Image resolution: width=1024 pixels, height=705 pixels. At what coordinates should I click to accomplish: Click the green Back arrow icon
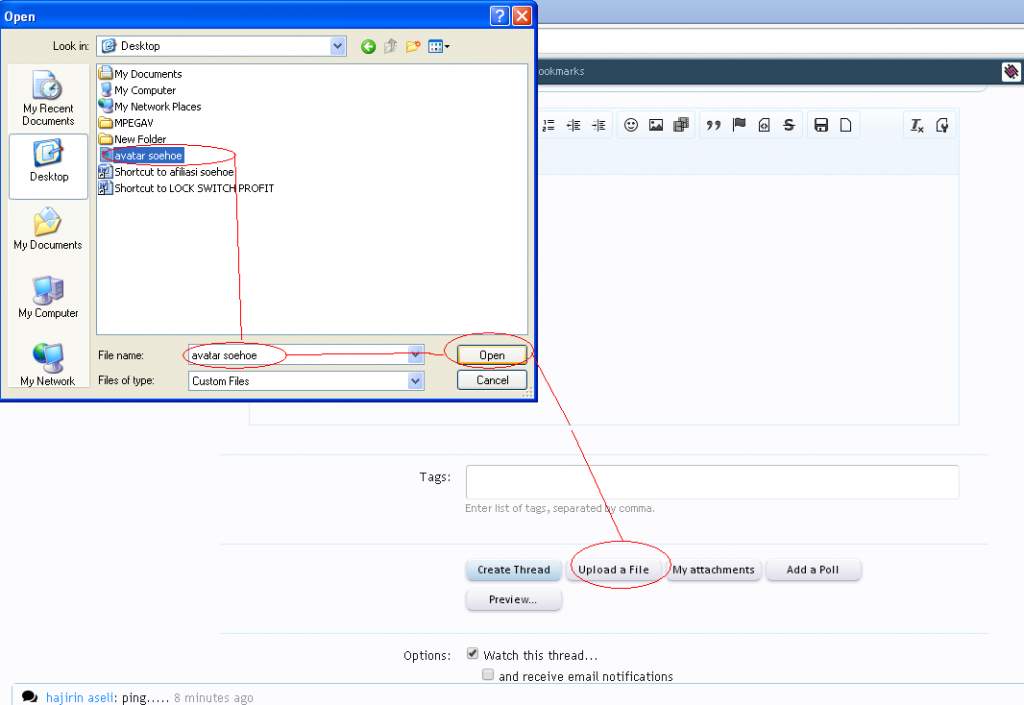[x=368, y=46]
